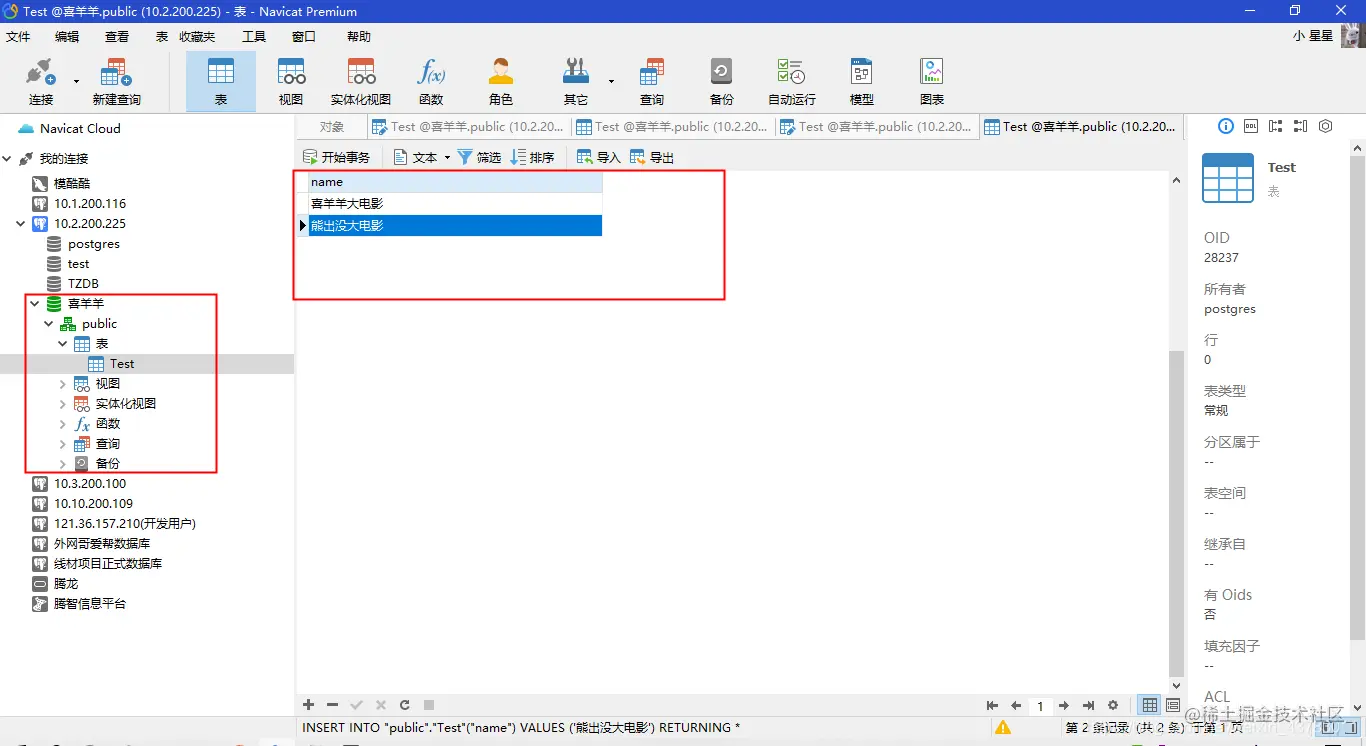The image size is (1366, 746).
Task: Switch to grid view
Action: click(x=1150, y=705)
